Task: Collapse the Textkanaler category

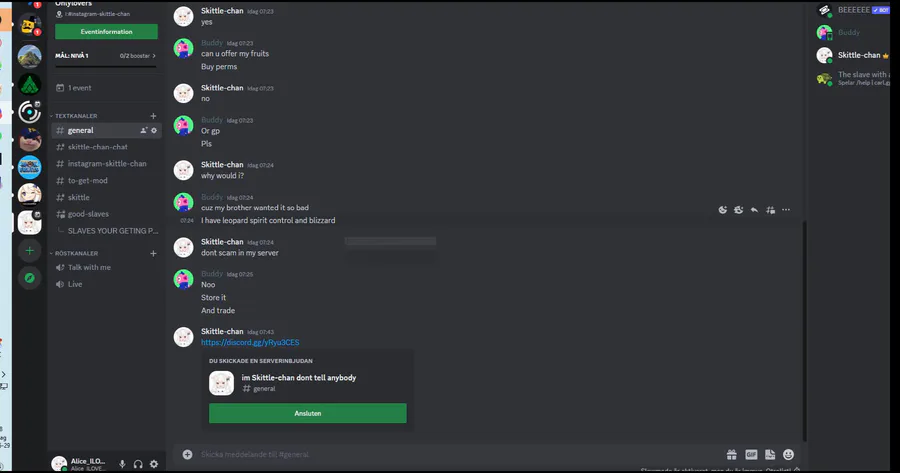Action: 76,116
